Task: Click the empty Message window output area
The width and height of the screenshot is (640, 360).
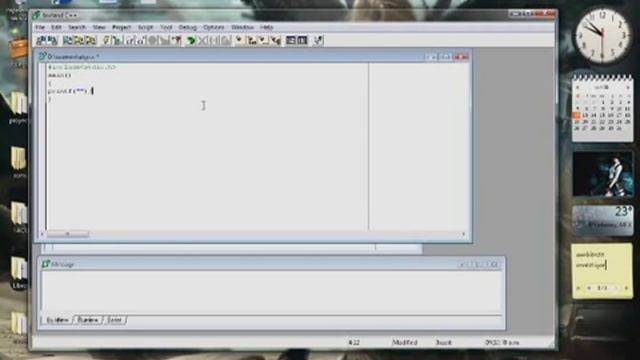Action: (271, 292)
